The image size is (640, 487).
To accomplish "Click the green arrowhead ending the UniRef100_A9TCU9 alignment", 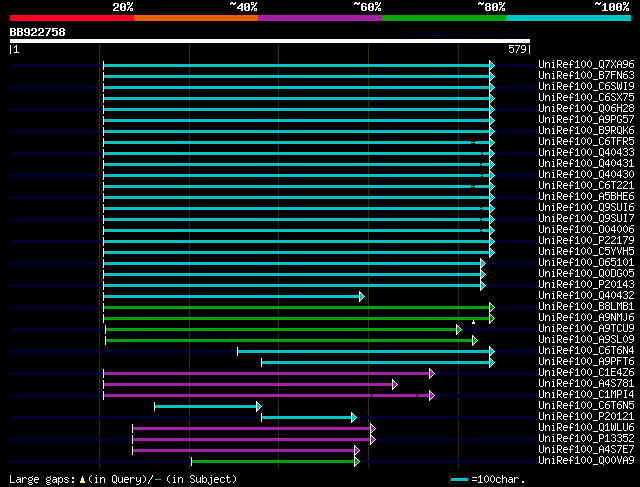I will click(459, 329).
